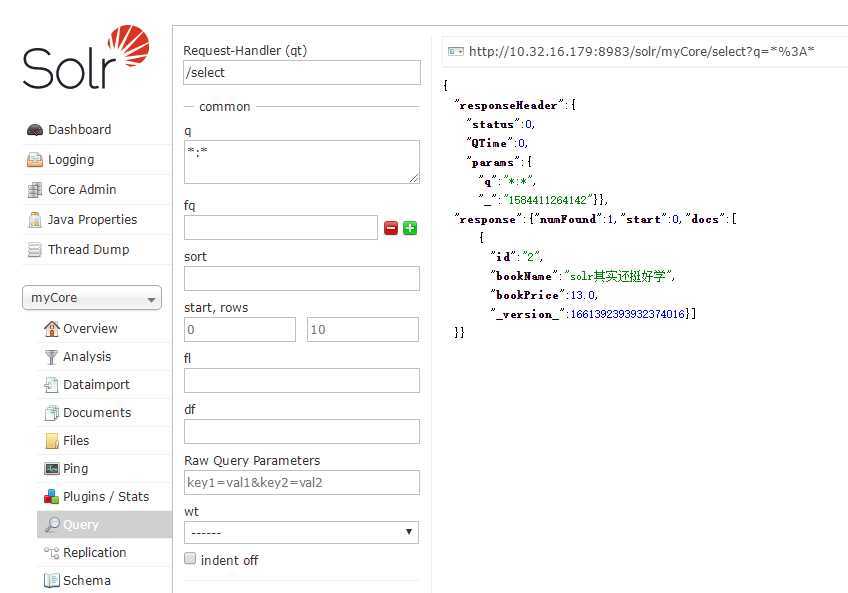The height and width of the screenshot is (593, 848).
Task: Click the _version_ value in the response
Action: [627, 314]
